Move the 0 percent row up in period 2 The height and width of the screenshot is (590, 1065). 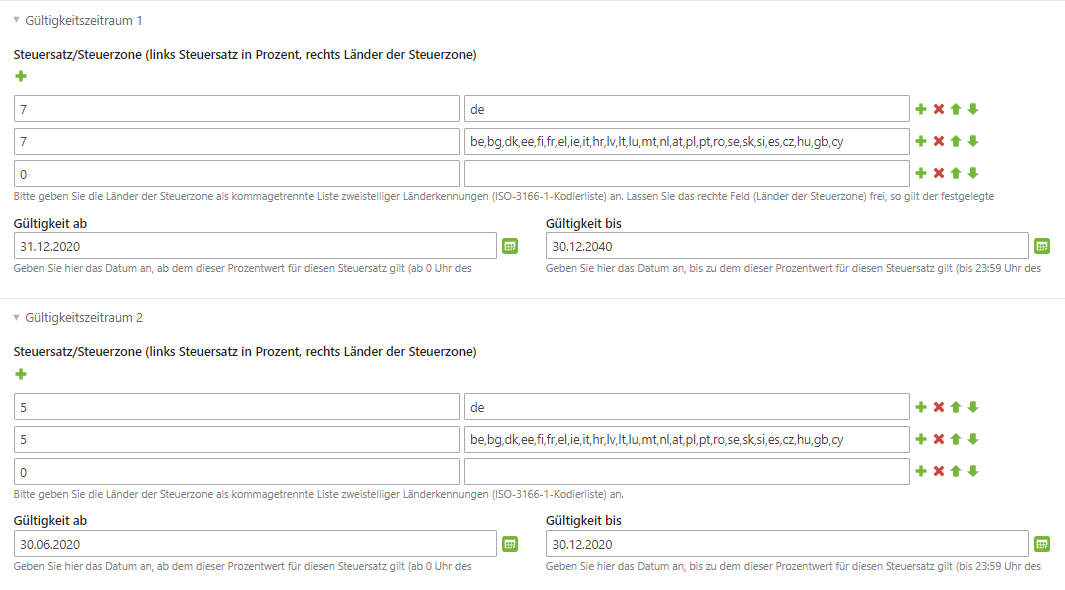(x=956, y=471)
